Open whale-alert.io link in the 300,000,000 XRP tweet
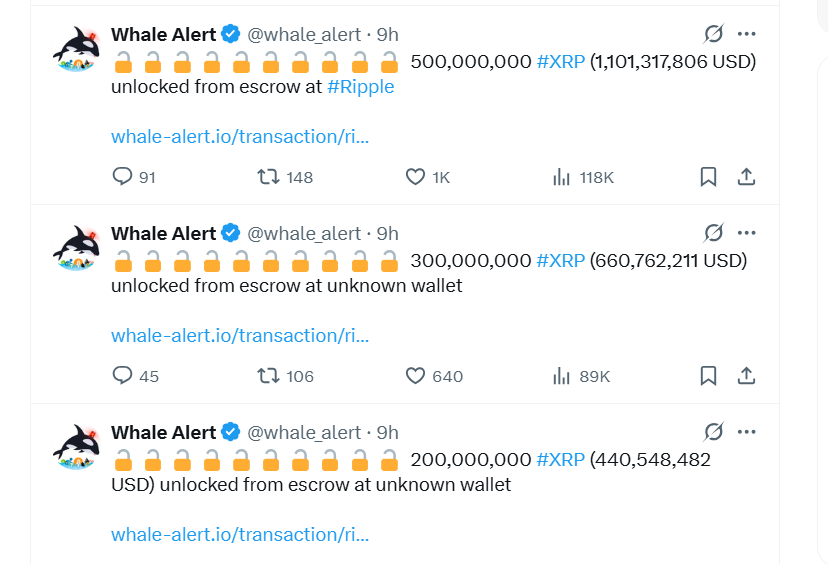Image resolution: width=828 pixels, height=564 pixels. pos(240,335)
